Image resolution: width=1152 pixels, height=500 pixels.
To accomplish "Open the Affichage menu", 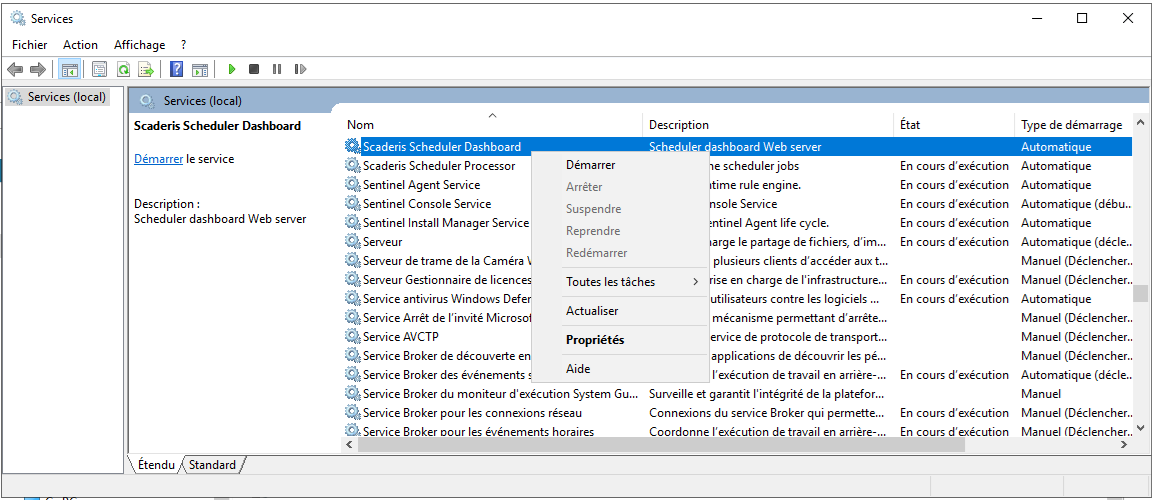I will [140, 45].
